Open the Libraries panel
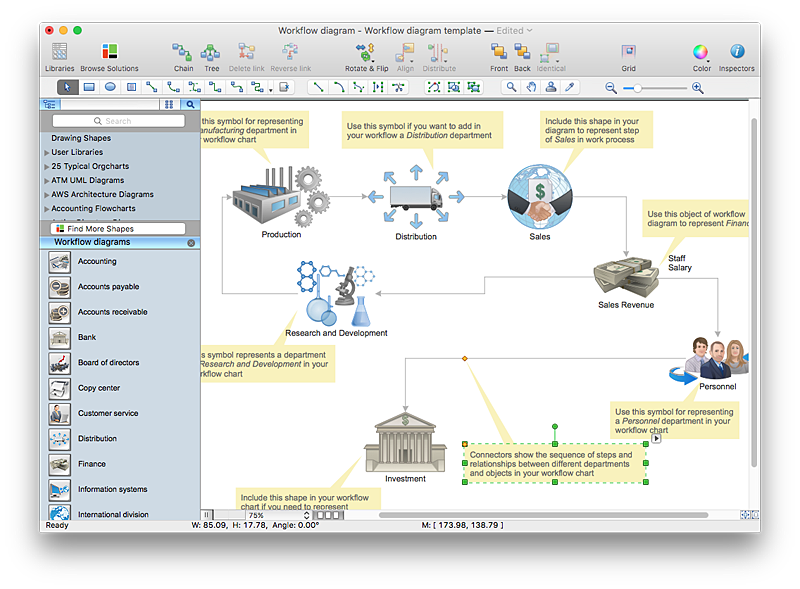800x589 pixels. coord(59,53)
